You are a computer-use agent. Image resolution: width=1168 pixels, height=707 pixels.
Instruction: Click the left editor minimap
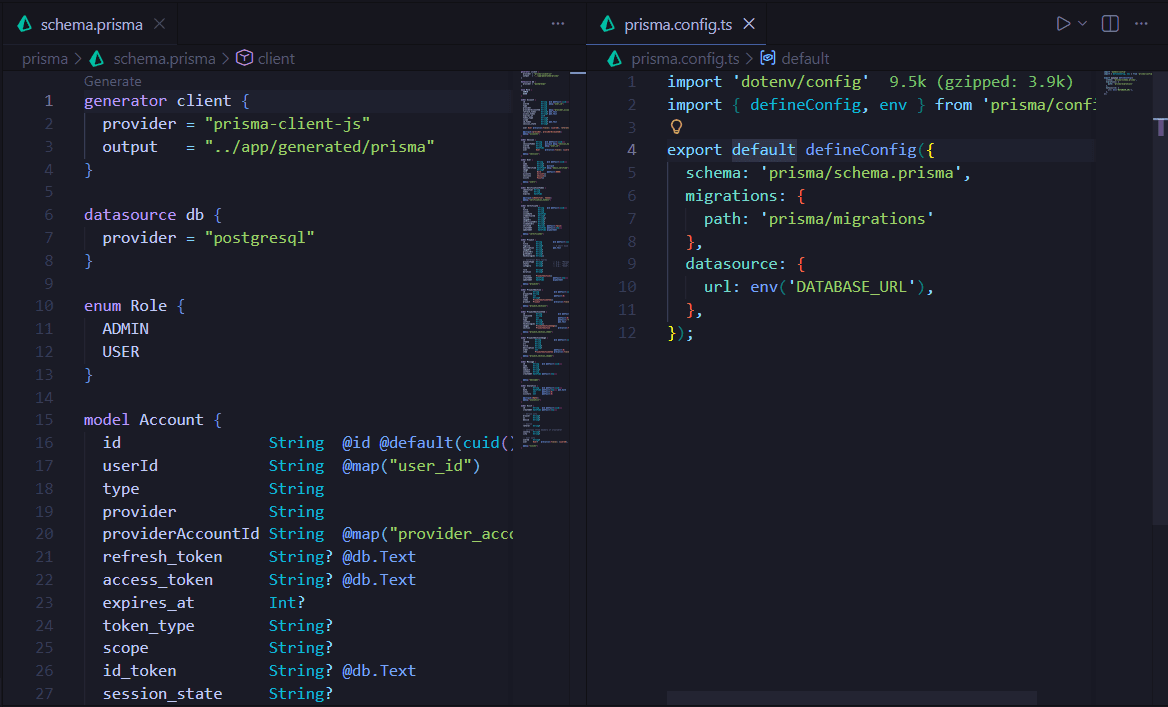[545, 250]
